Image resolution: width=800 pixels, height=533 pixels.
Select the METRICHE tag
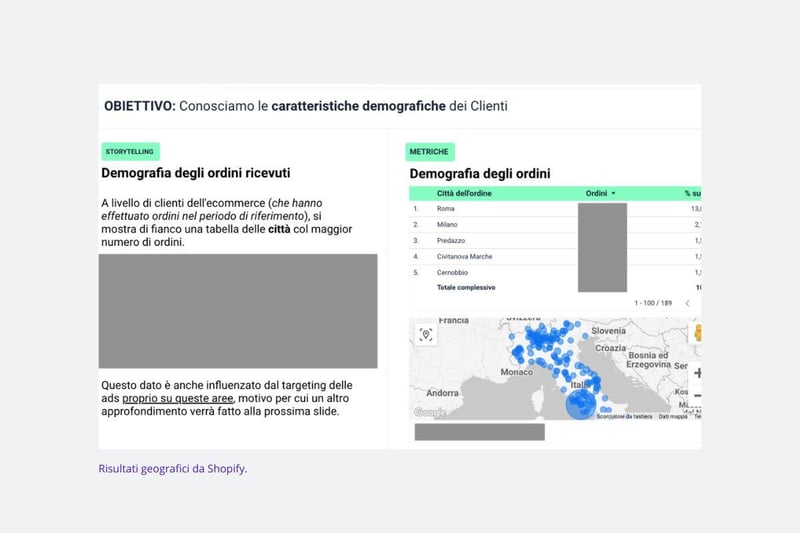tap(429, 151)
